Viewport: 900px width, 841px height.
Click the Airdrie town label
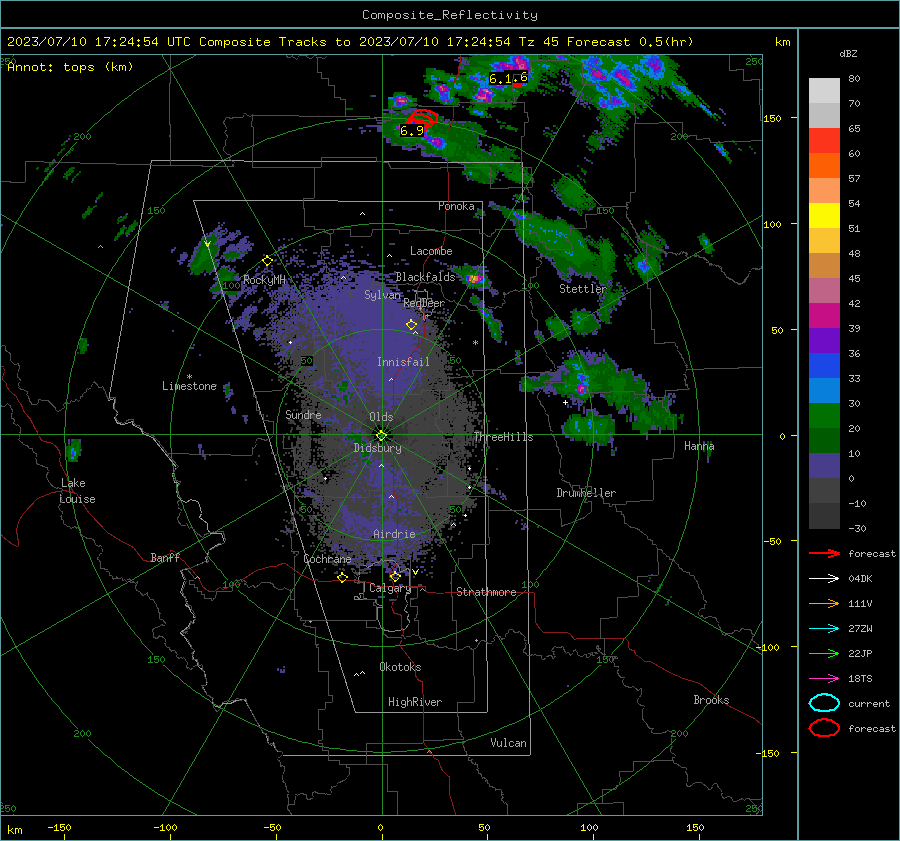394,534
